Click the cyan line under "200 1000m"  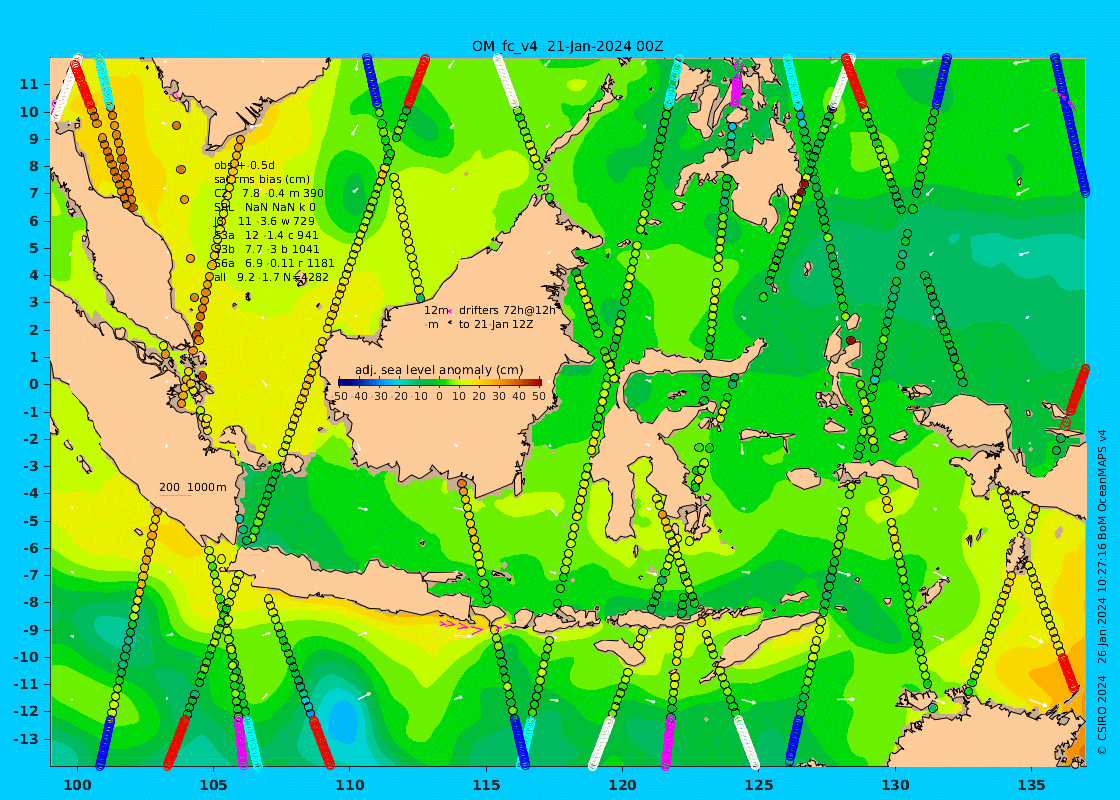click(175, 496)
